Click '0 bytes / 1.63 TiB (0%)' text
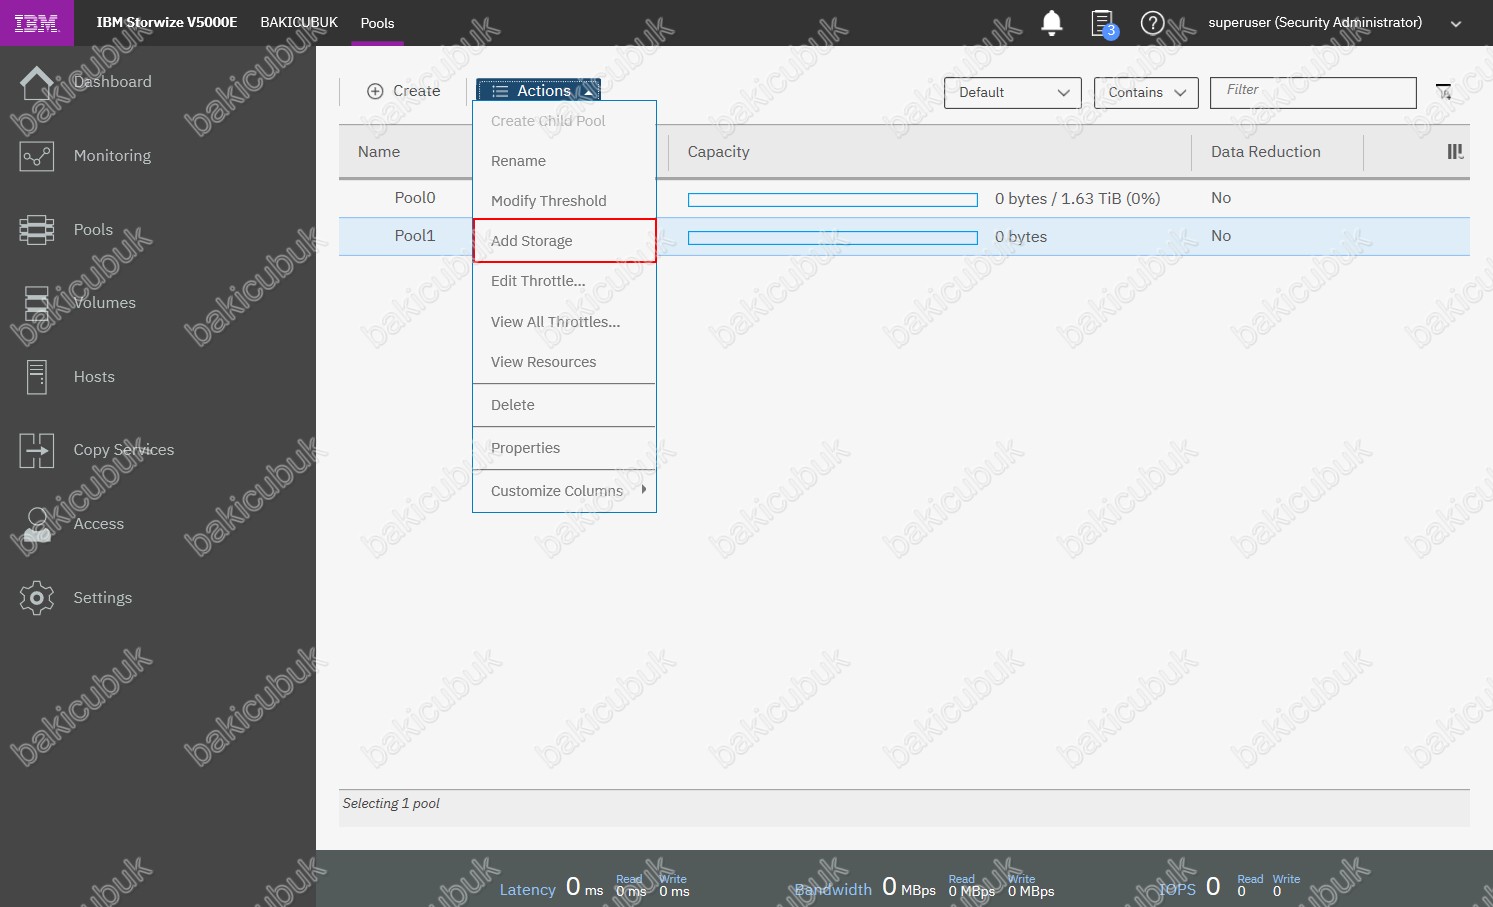This screenshot has height=907, width=1493. pos(1078,199)
